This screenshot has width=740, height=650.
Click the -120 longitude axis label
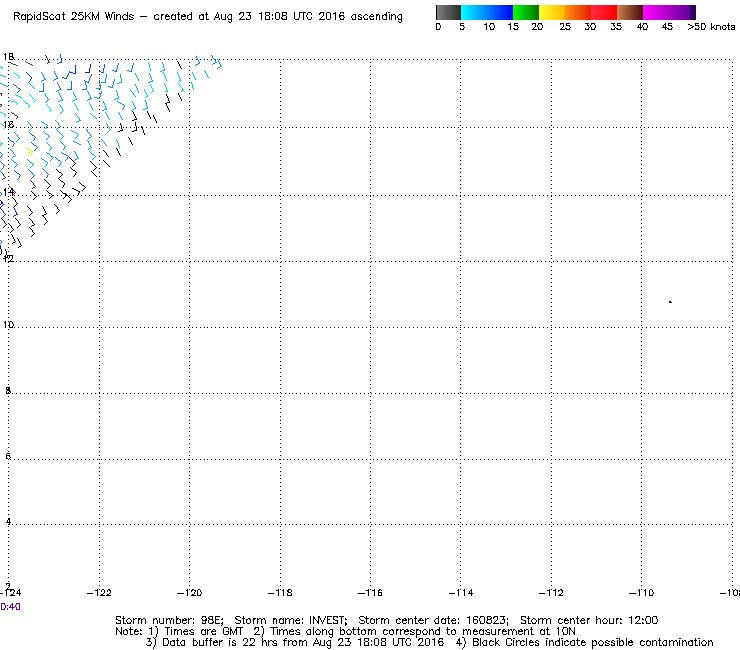tap(189, 593)
